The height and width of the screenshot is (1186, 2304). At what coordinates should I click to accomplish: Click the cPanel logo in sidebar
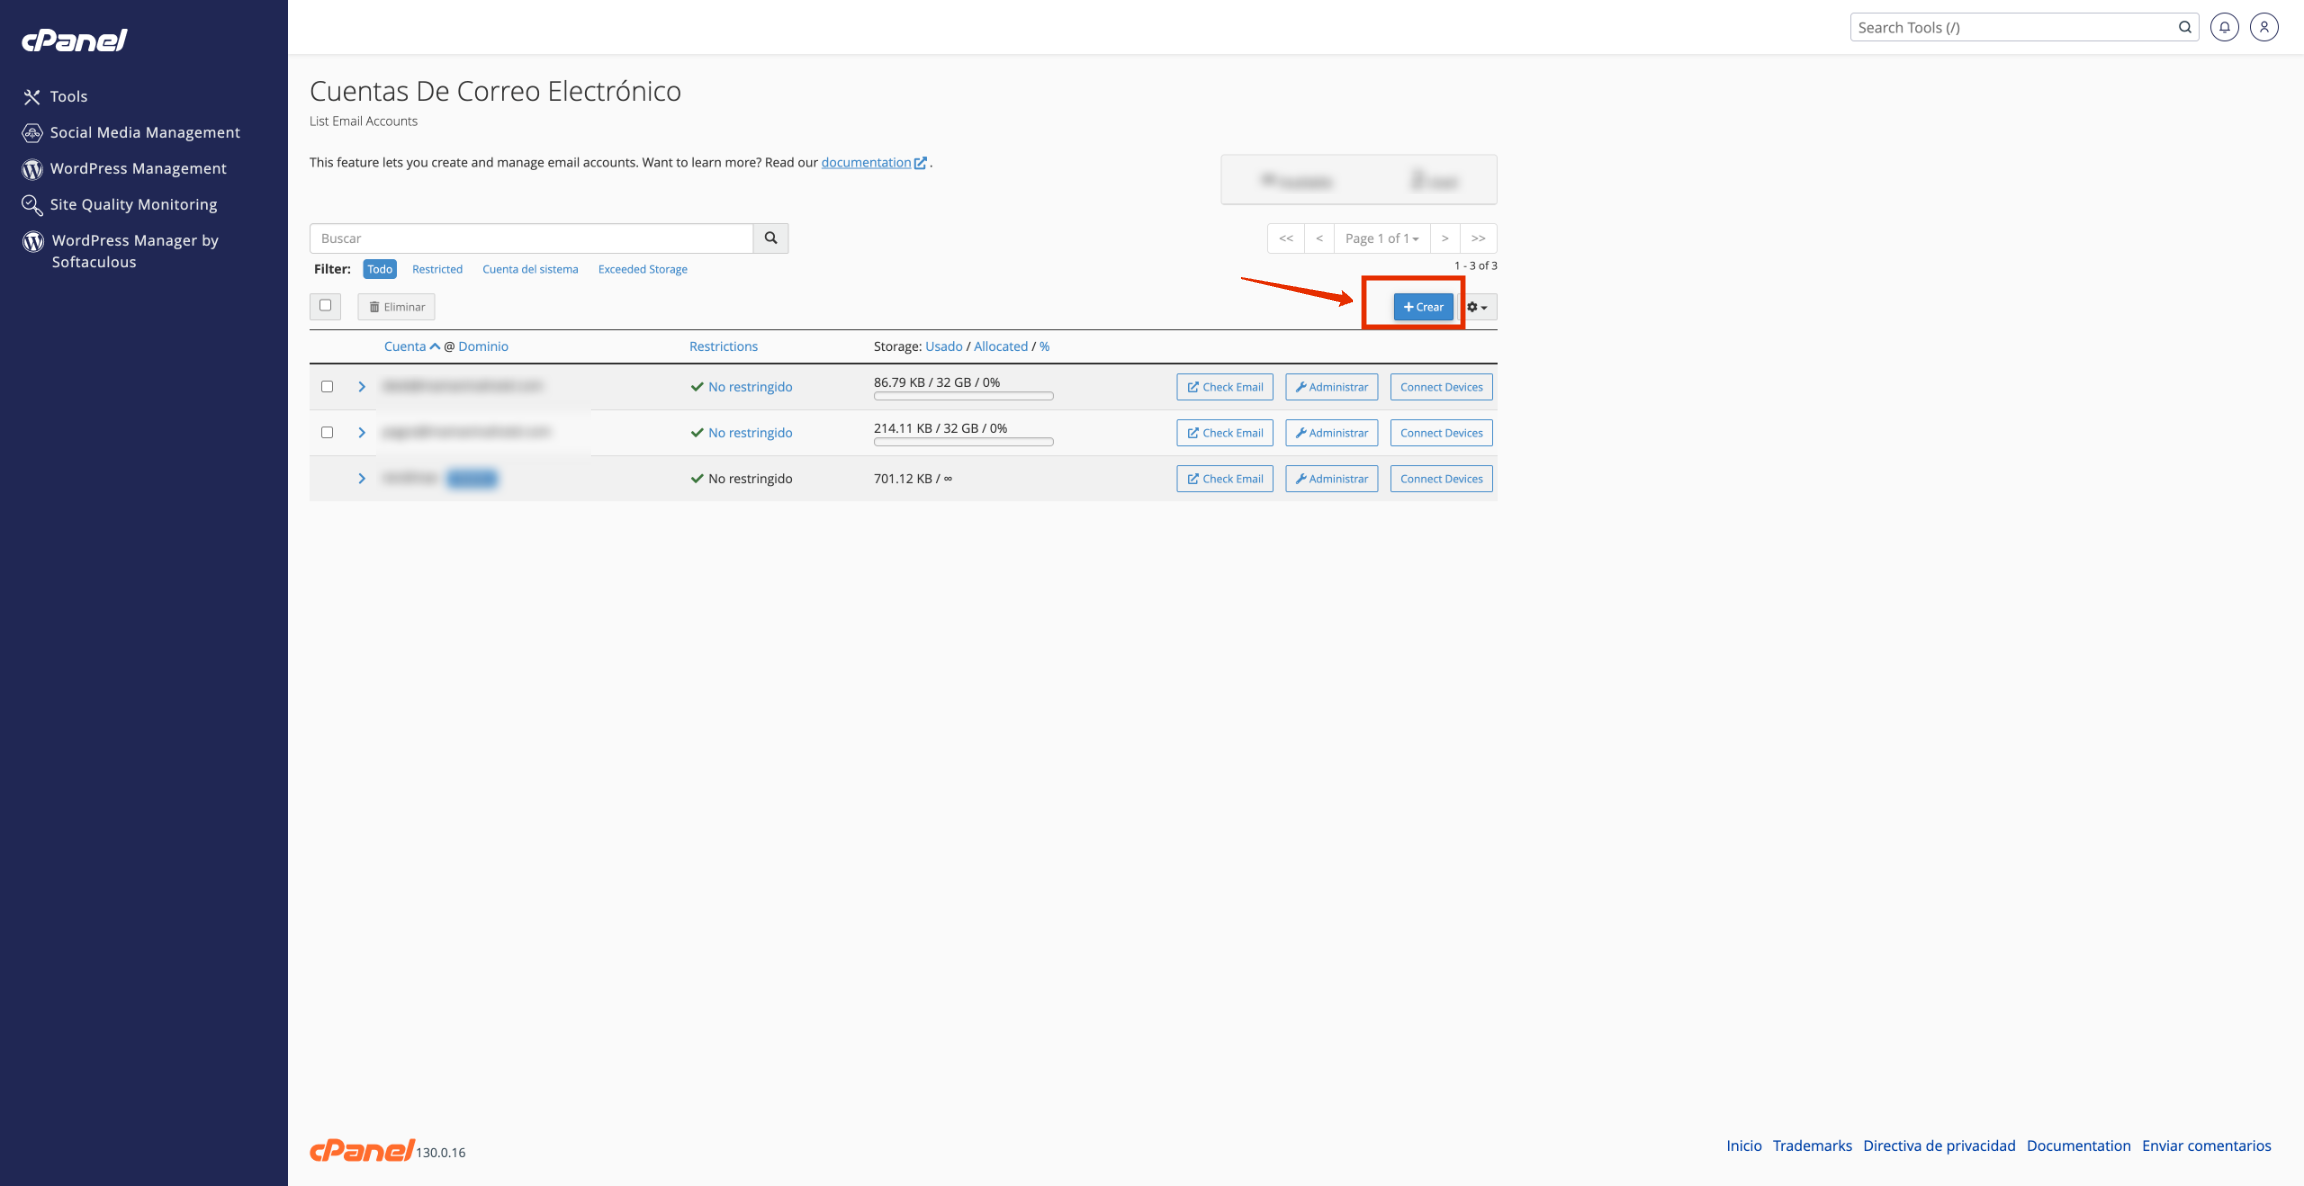click(x=75, y=40)
